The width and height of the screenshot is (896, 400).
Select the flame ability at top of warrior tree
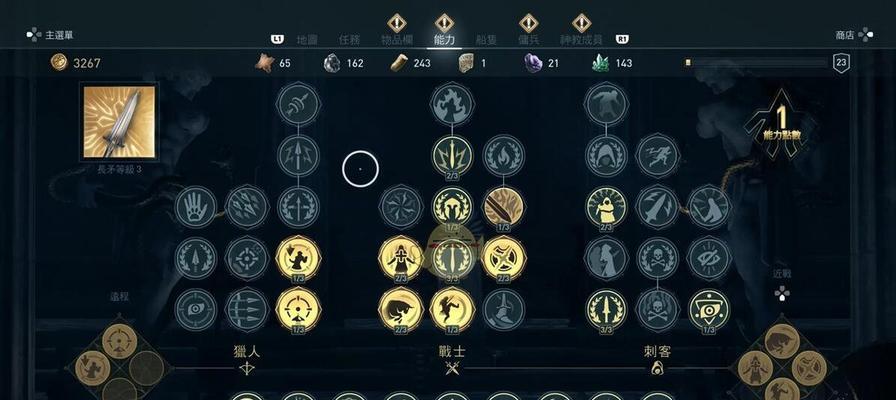point(452,105)
